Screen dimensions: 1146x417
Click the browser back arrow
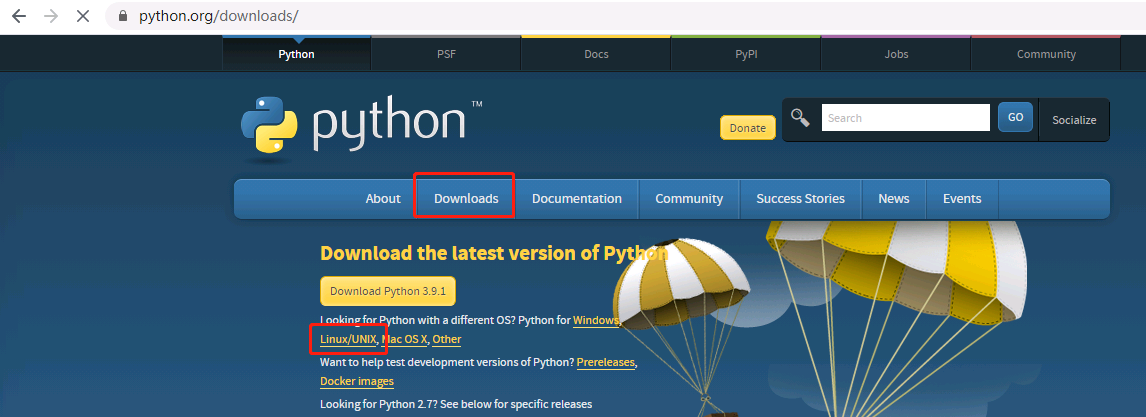19,16
